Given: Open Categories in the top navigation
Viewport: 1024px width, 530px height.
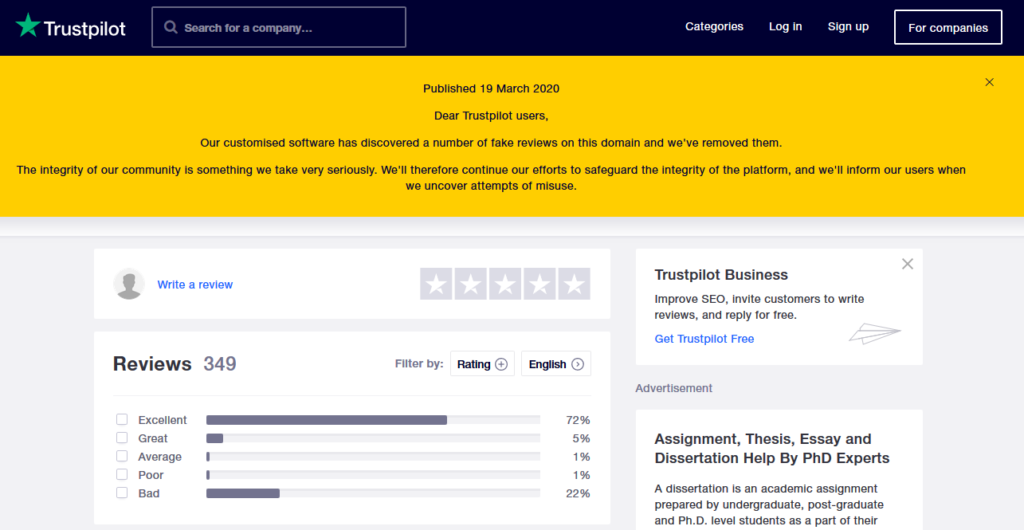Looking at the screenshot, I should click(714, 27).
